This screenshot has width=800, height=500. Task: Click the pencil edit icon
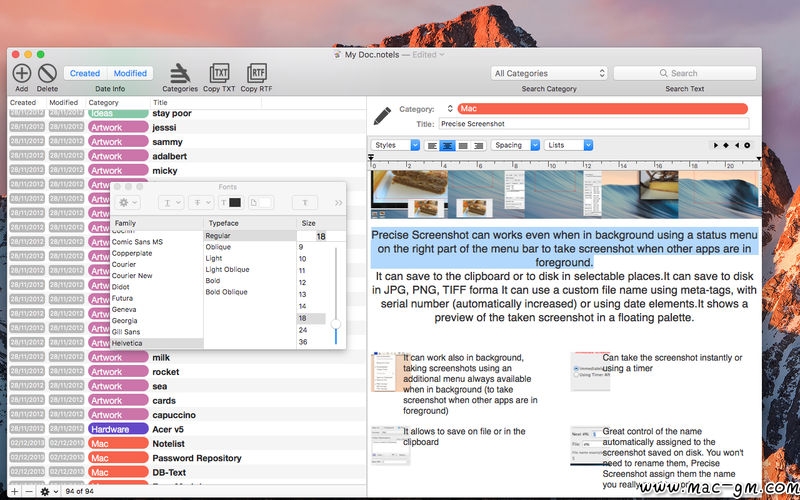[x=382, y=116]
